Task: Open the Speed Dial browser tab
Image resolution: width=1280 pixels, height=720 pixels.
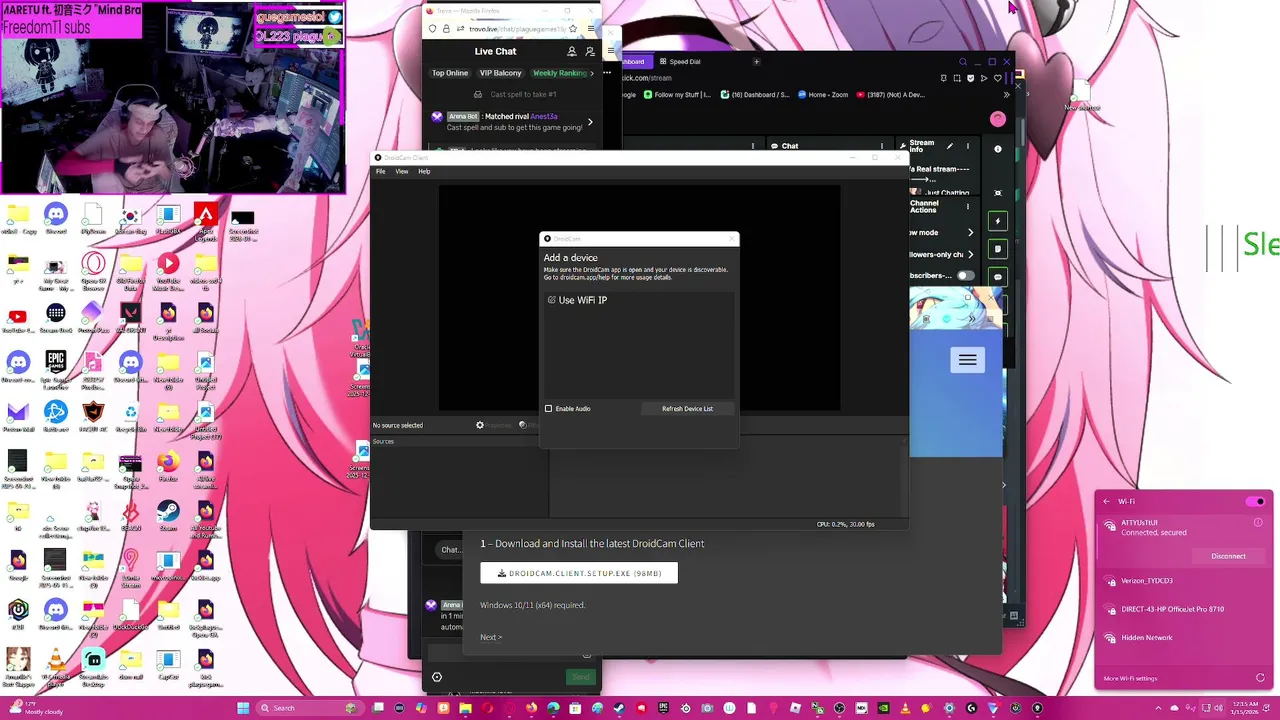Action: [x=680, y=62]
